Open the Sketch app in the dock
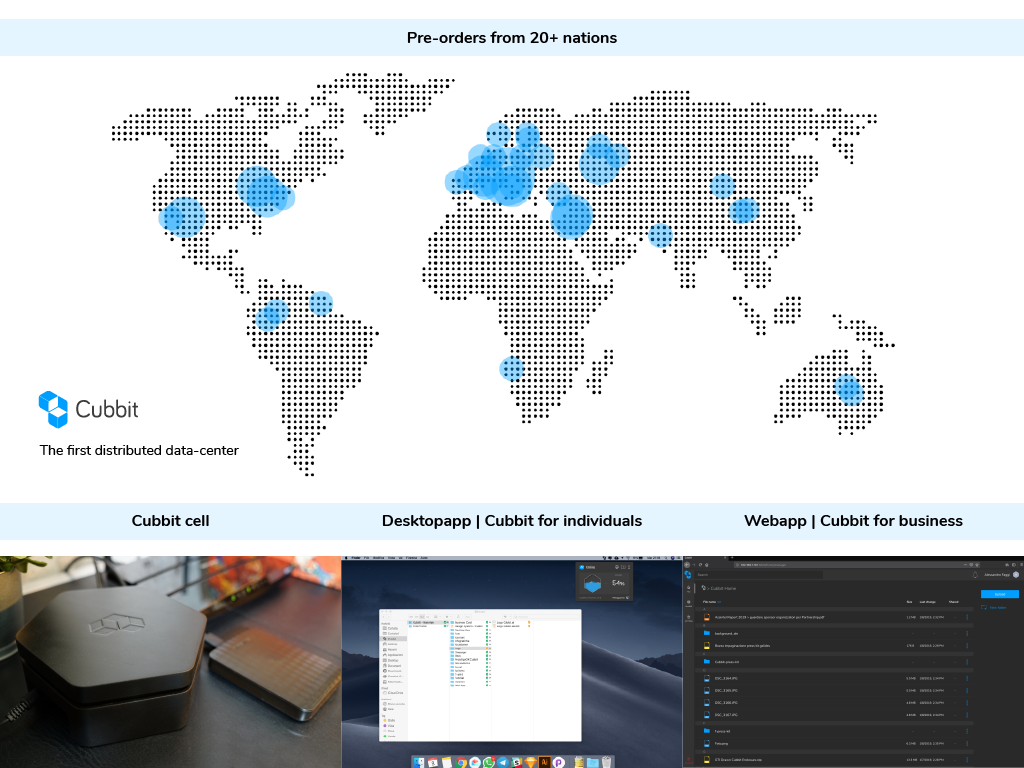Viewport: 1024px width, 768px height. coord(531,762)
